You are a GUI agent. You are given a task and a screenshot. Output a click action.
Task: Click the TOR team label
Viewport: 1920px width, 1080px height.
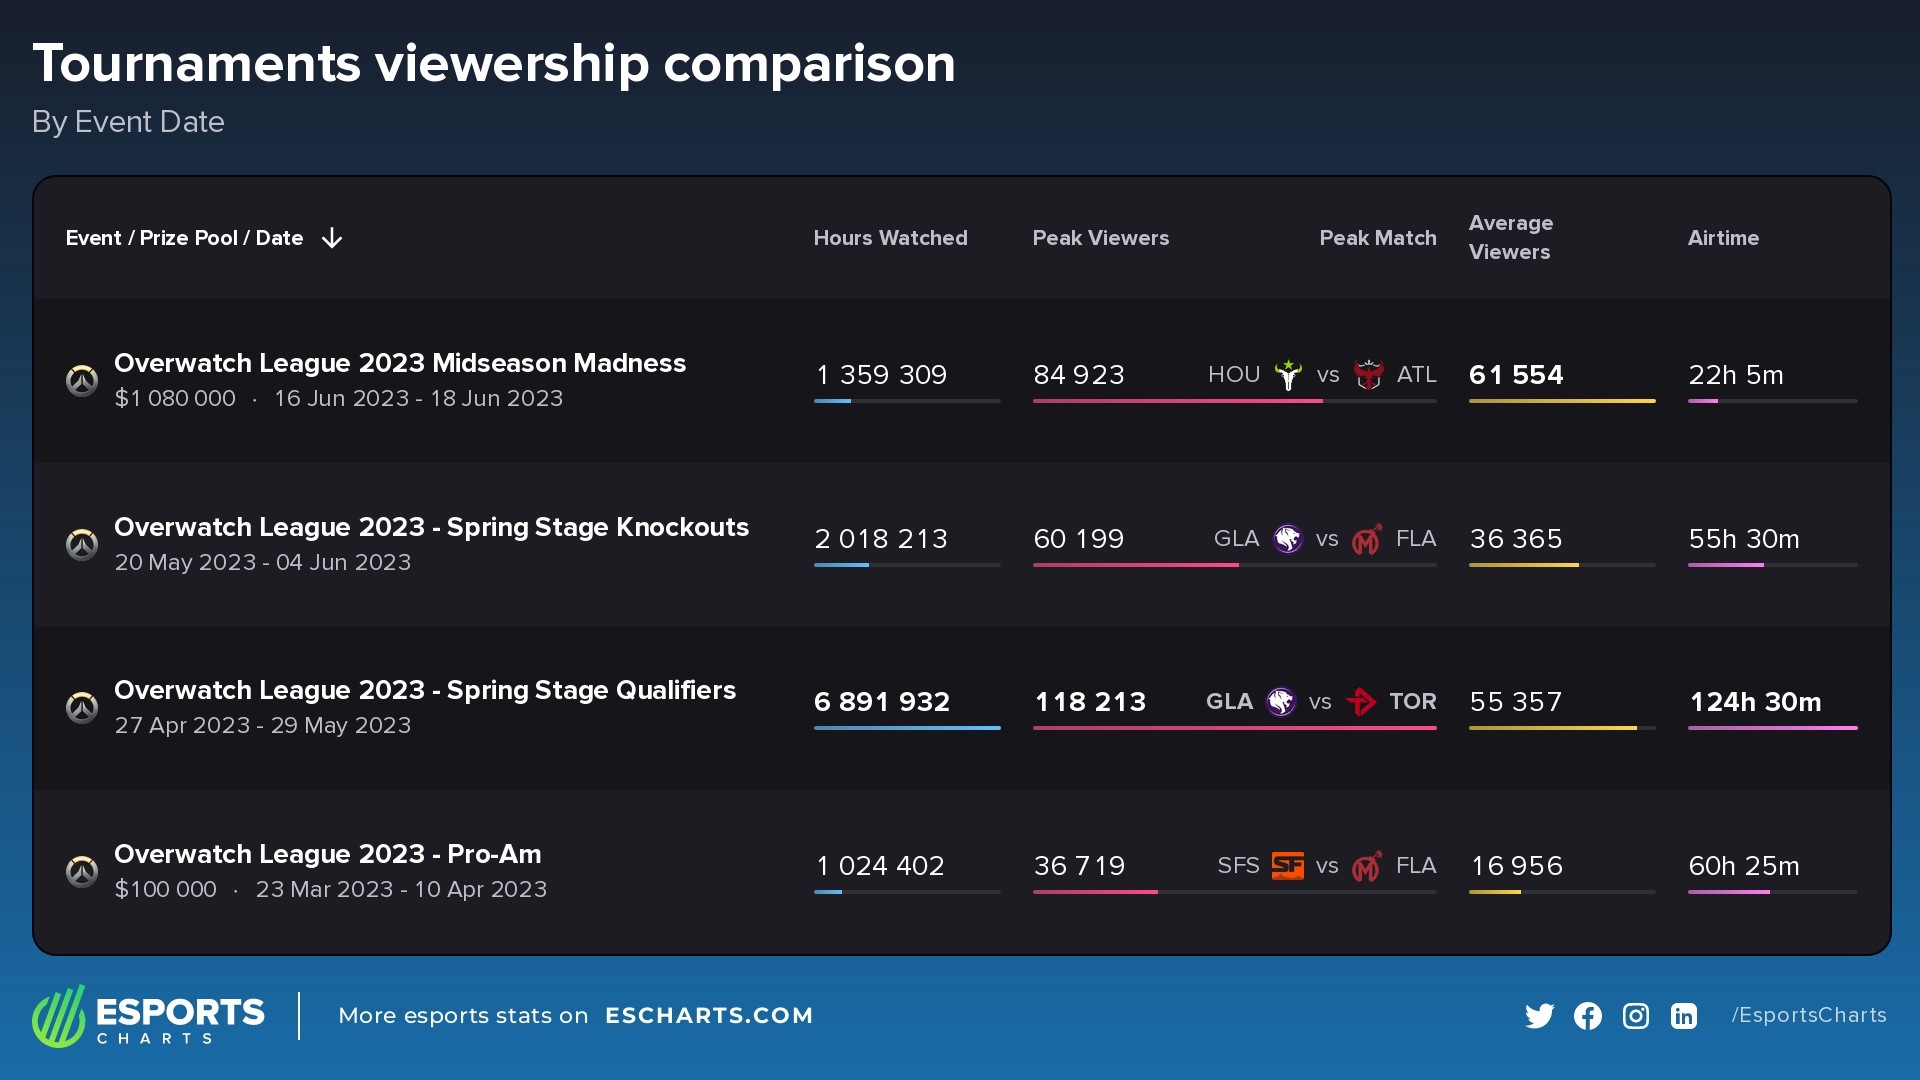tap(1413, 702)
